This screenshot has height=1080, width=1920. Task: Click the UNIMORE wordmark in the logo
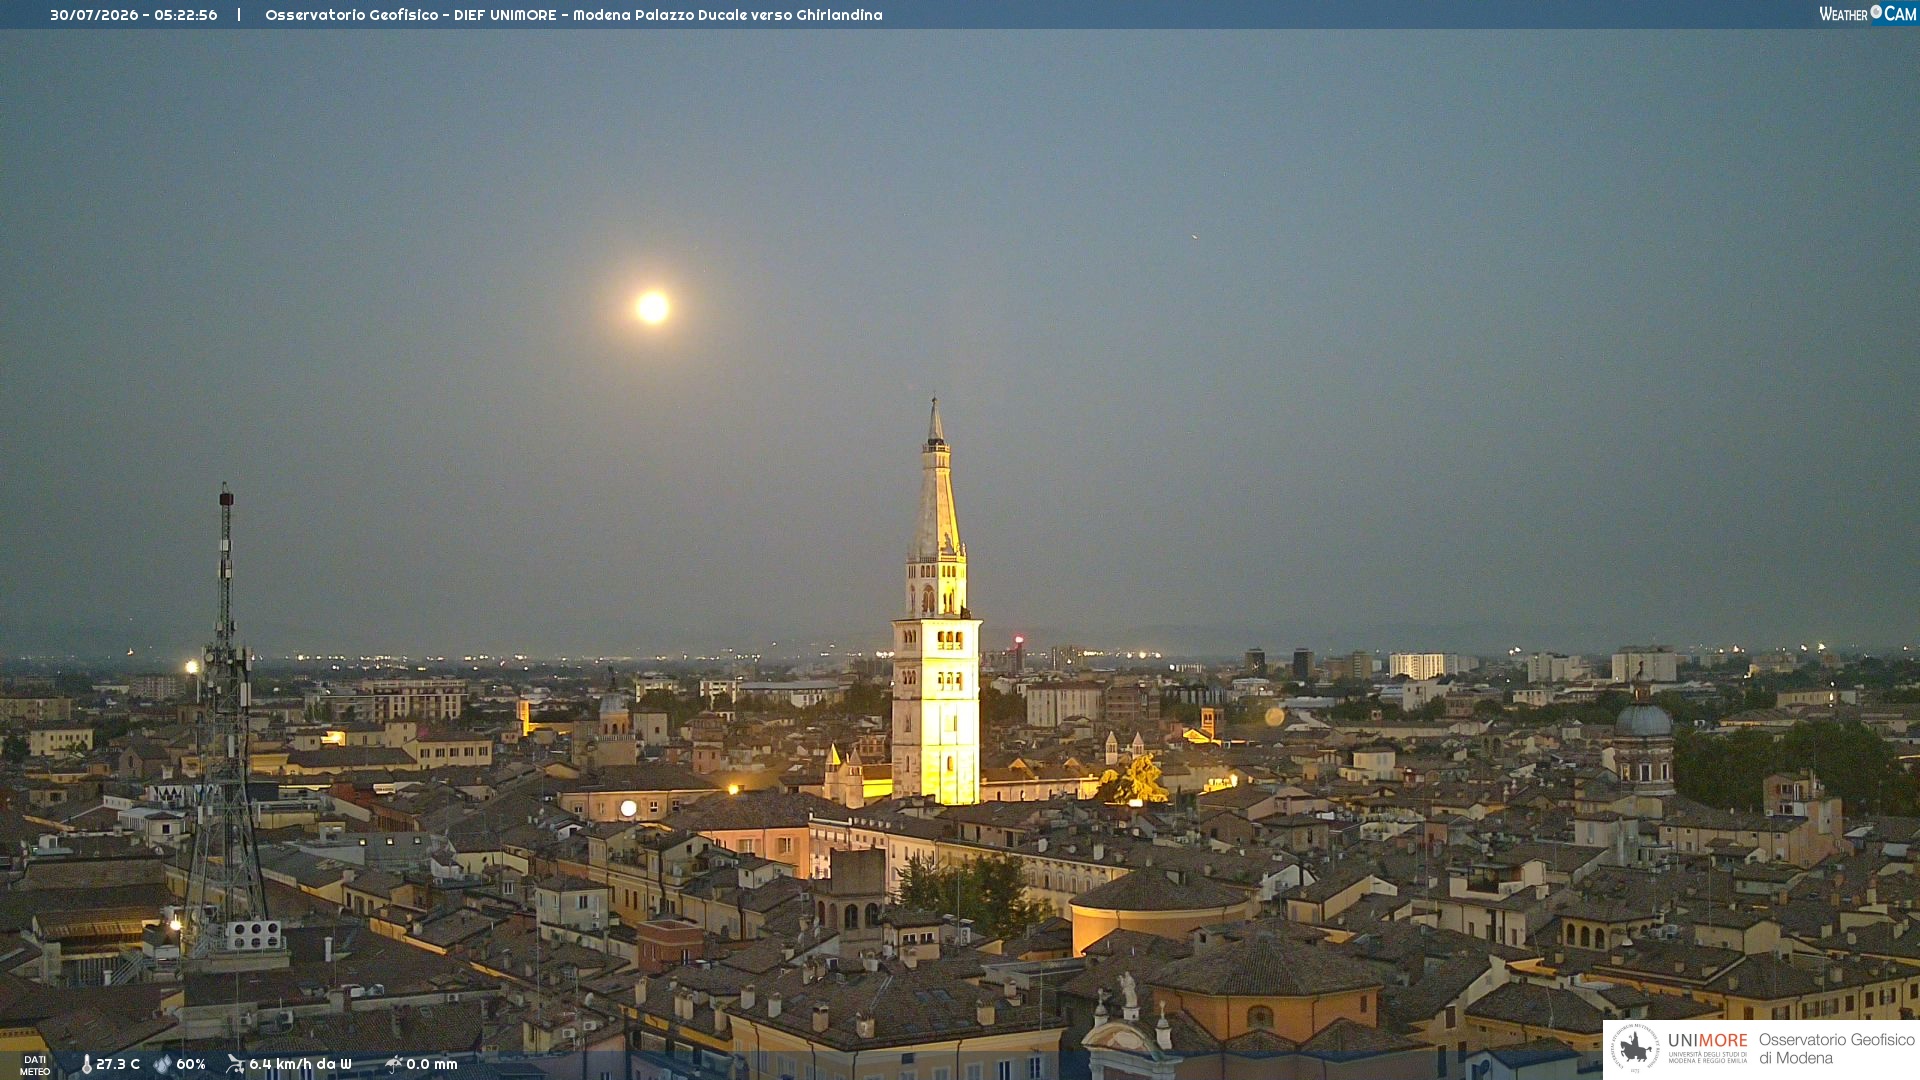[1707, 1040]
